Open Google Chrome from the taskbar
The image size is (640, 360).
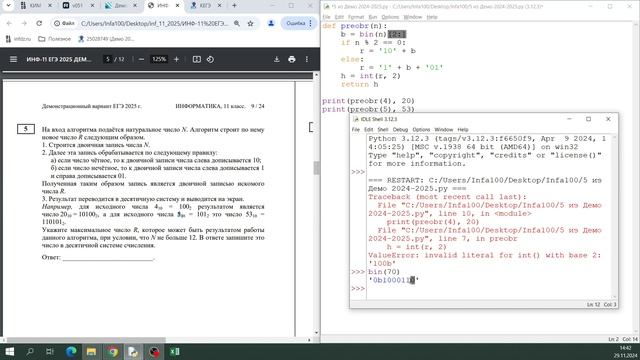pyautogui.click(x=113, y=351)
